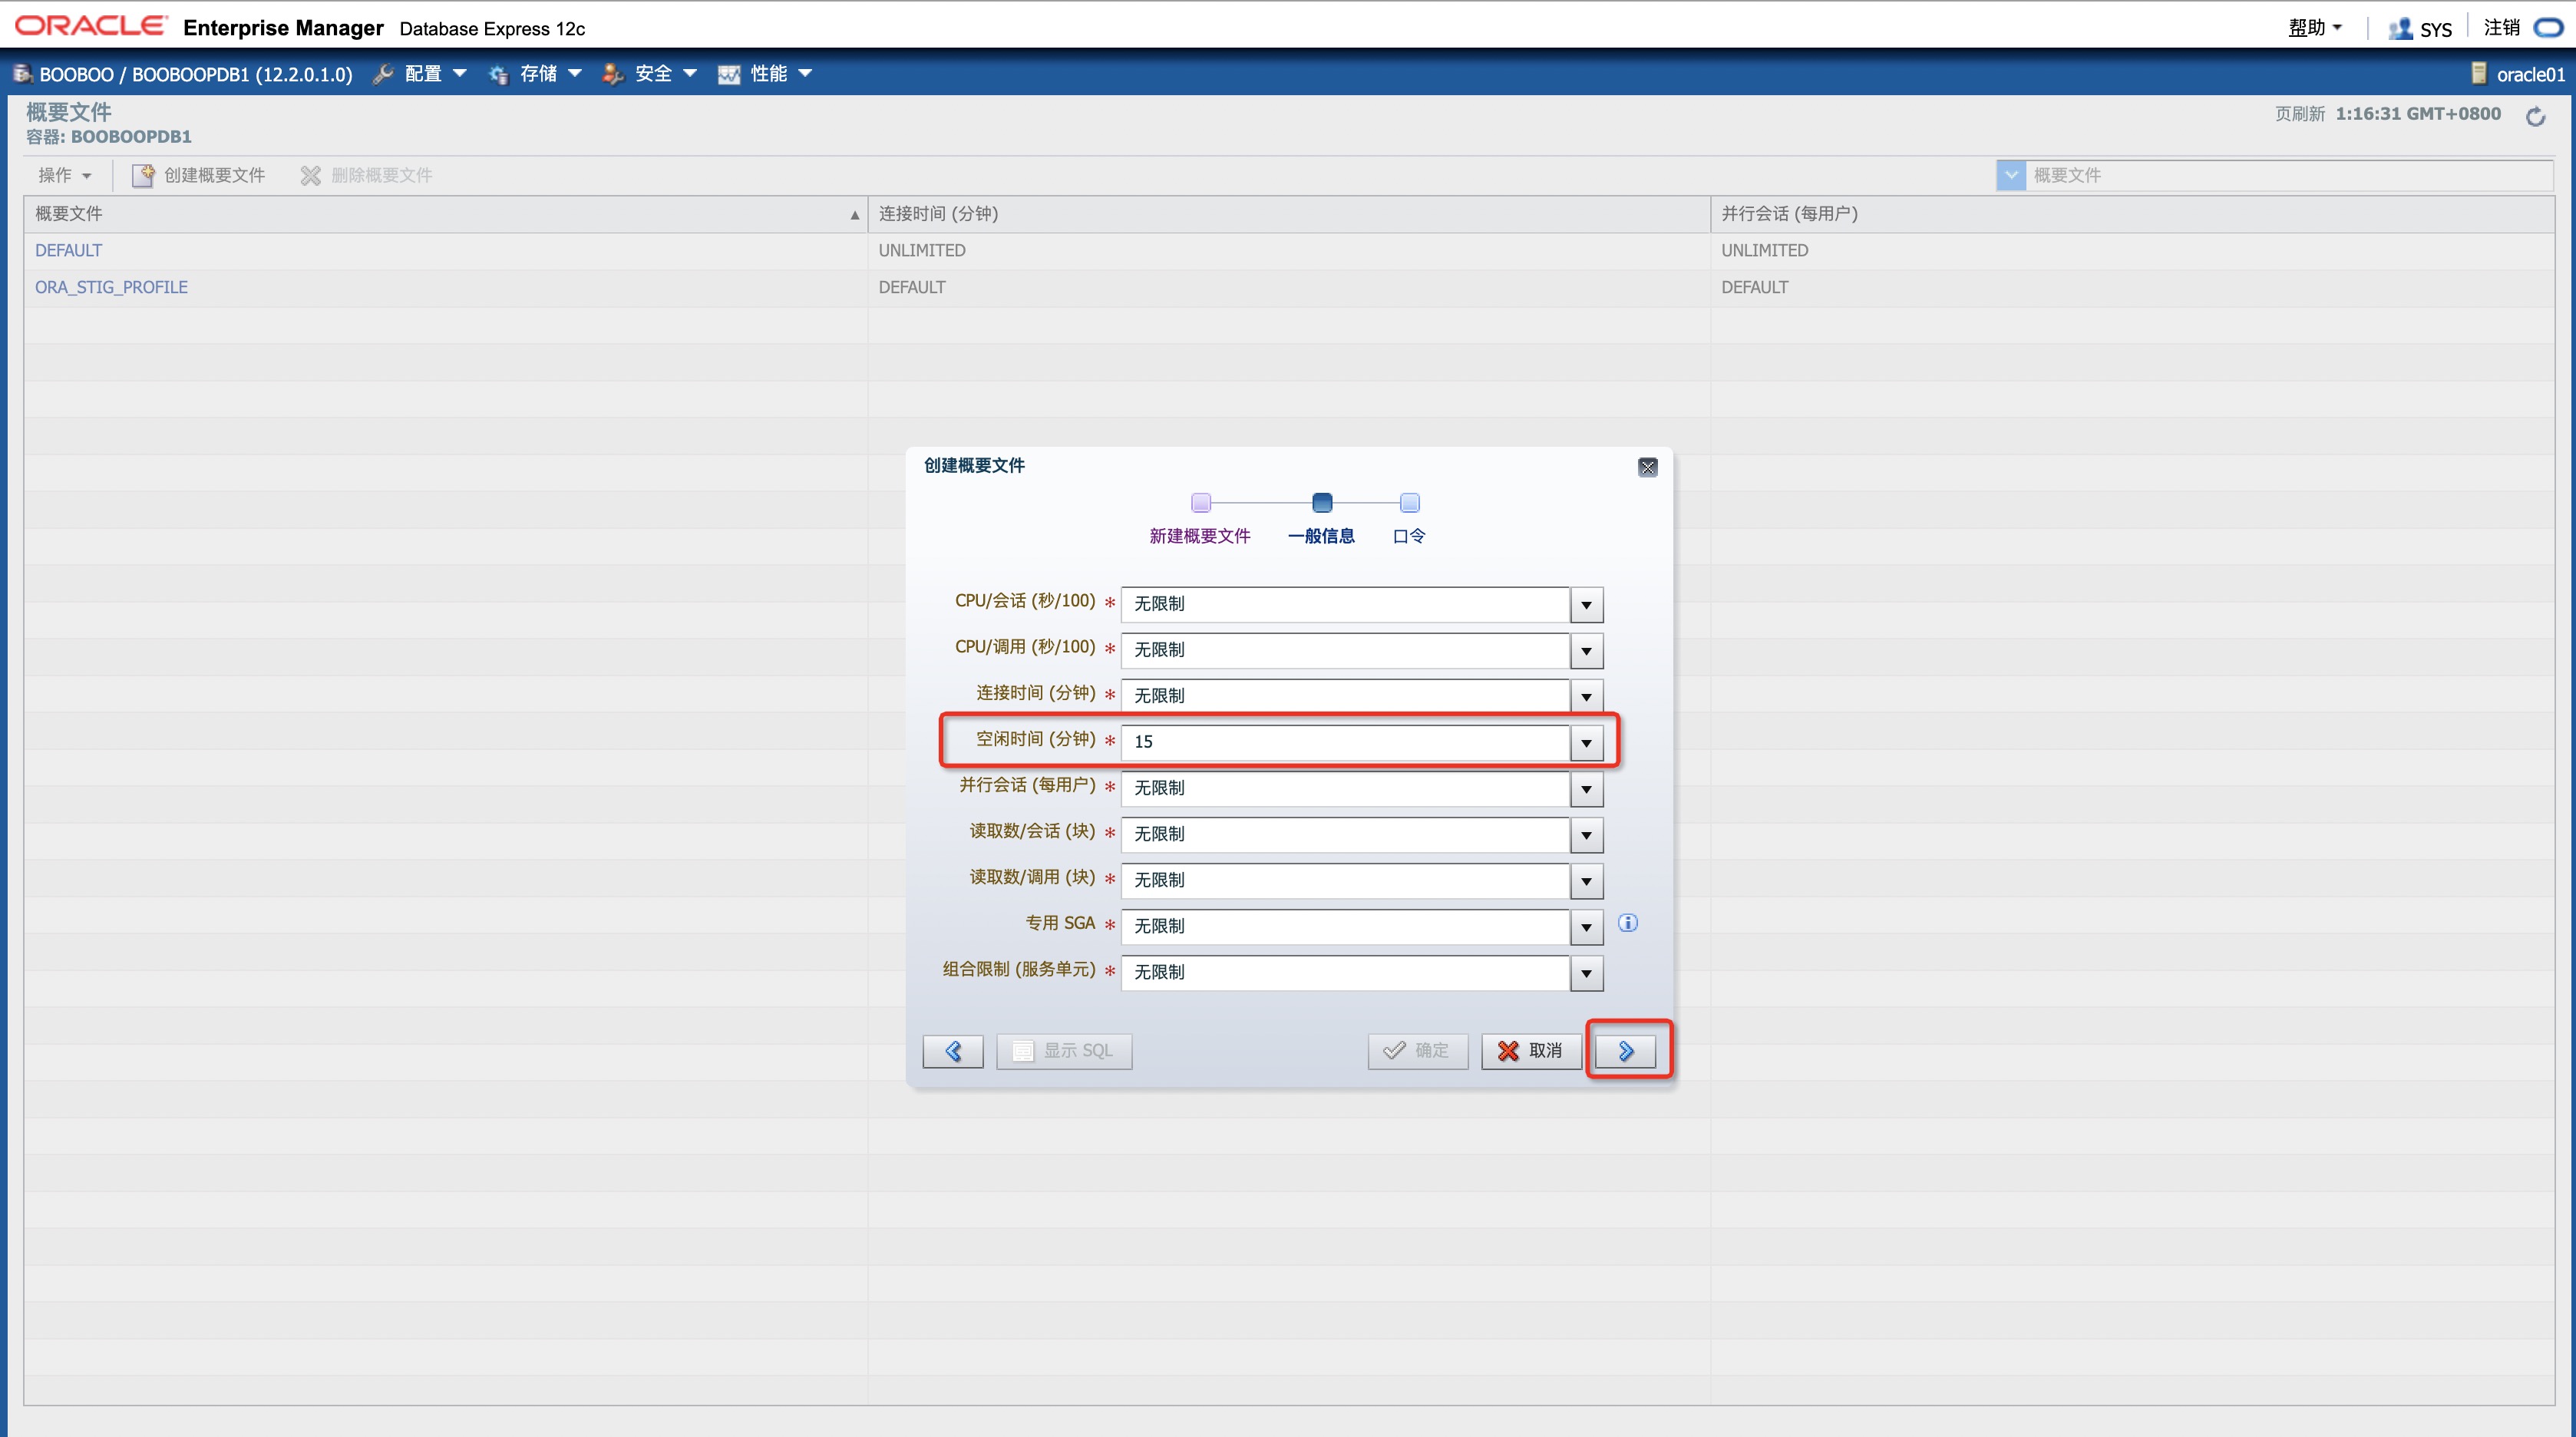This screenshot has width=2576, height=1437.
Task: Open the CPU/会话 dropdown arrow
Action: pos(1586,604)
